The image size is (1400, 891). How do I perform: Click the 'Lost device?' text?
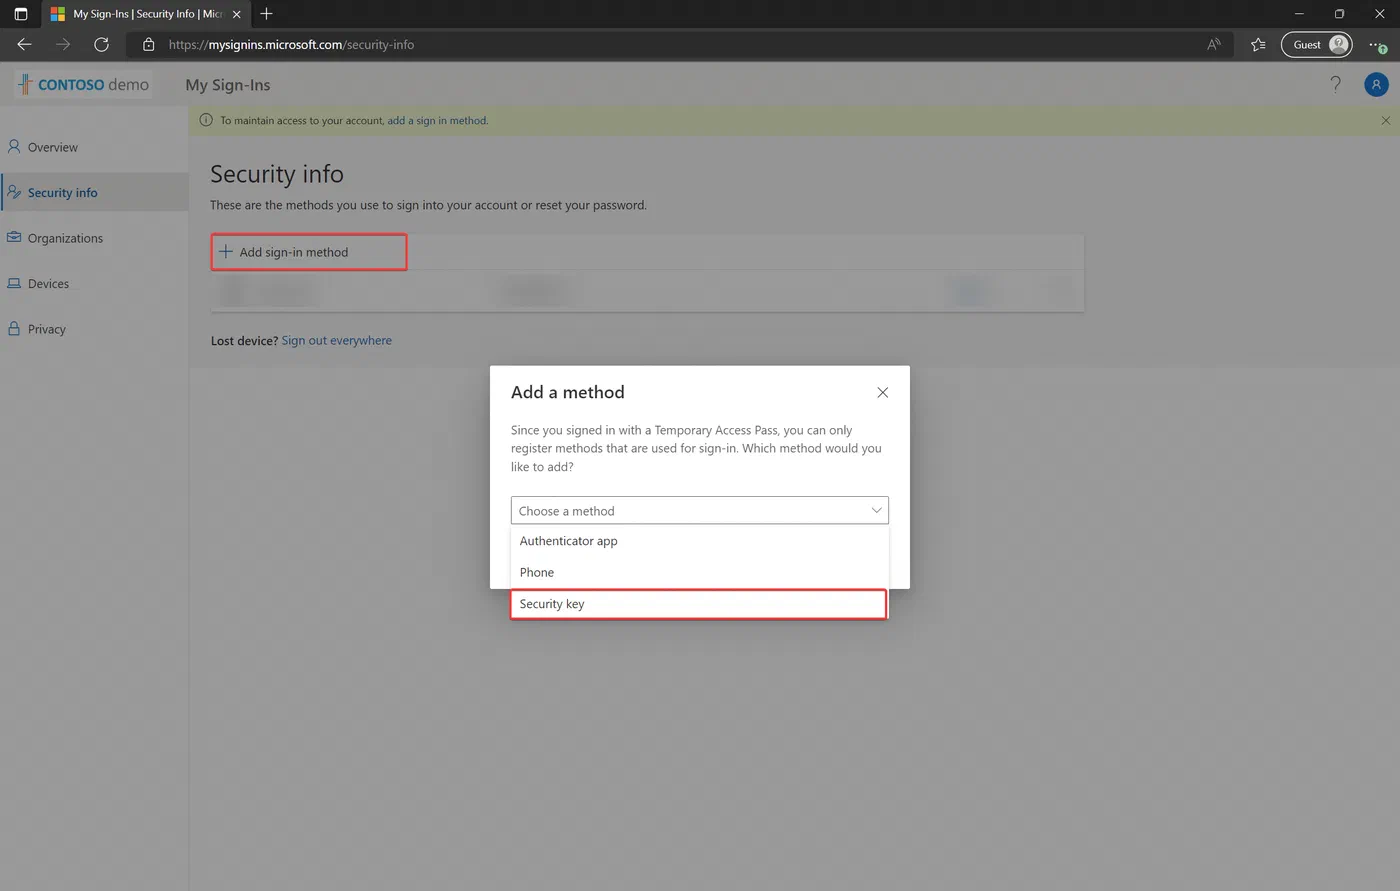244,341
